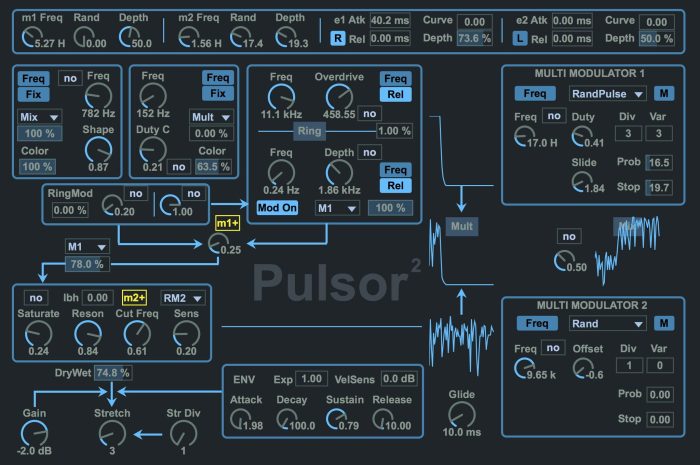Click the Overdrive knob showing 458.55
This screenshot has width=700, height=465.
tap(339, 96)
